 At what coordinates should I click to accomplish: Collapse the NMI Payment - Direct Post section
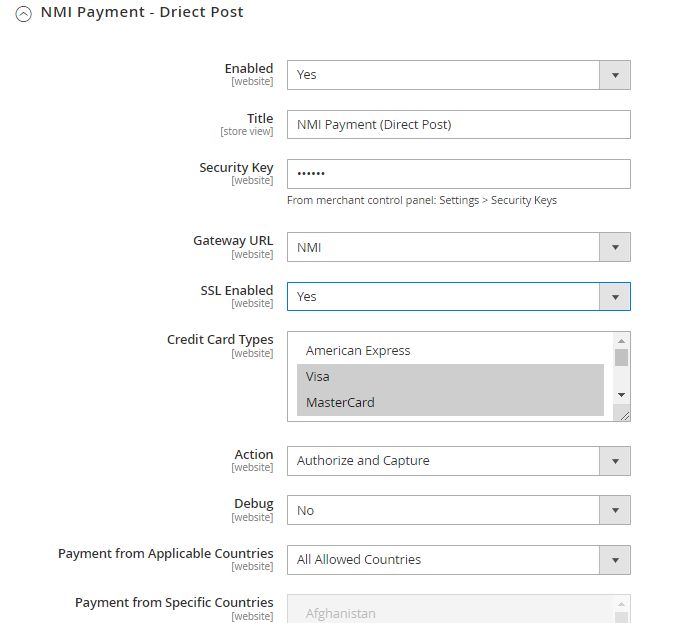pyautogui.click(x=24, y=14)
